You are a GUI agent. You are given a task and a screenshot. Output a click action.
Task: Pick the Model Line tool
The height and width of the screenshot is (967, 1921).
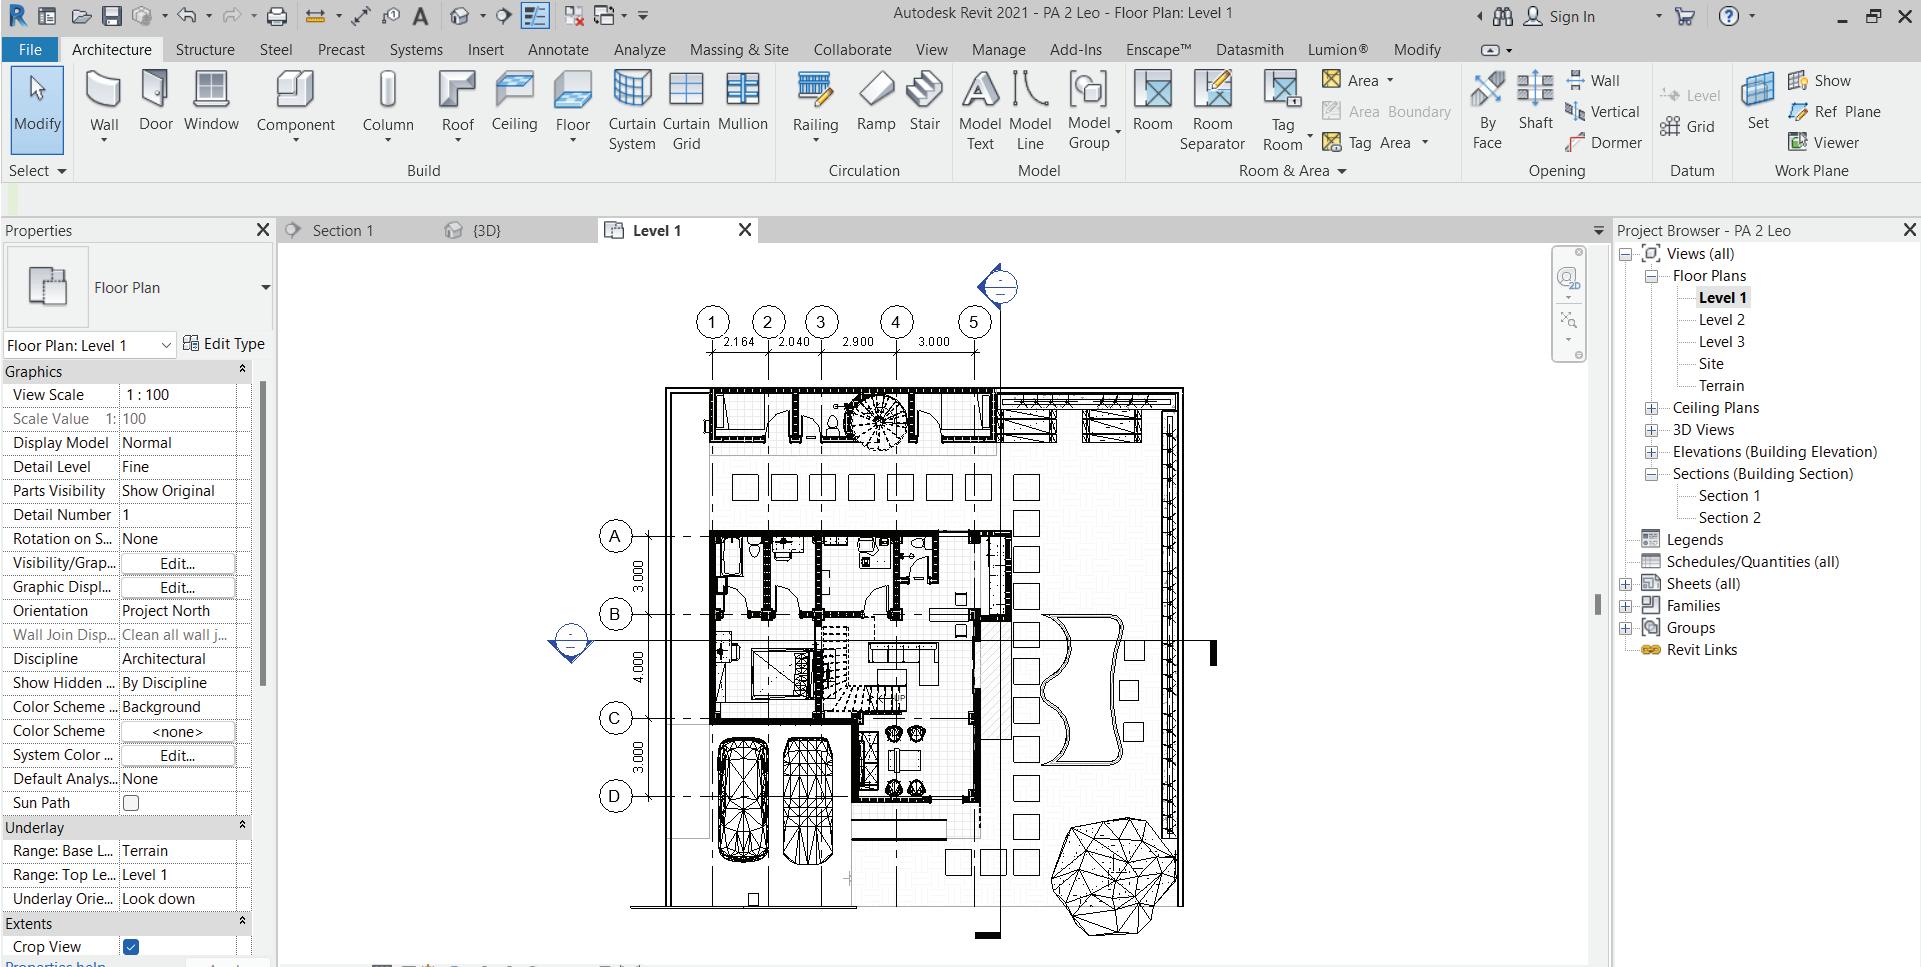(1030, 111)
